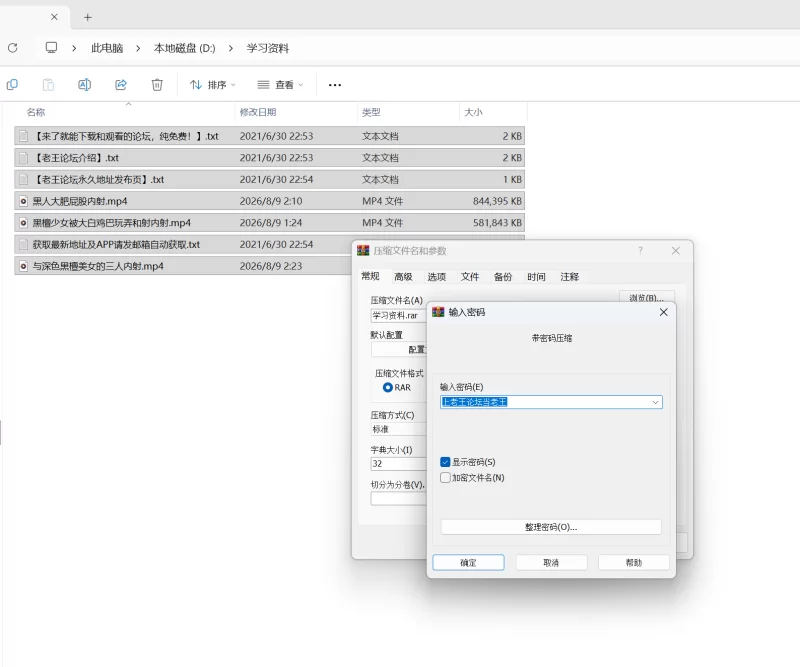Sort by 修改日期 column header

click(258, 112)
